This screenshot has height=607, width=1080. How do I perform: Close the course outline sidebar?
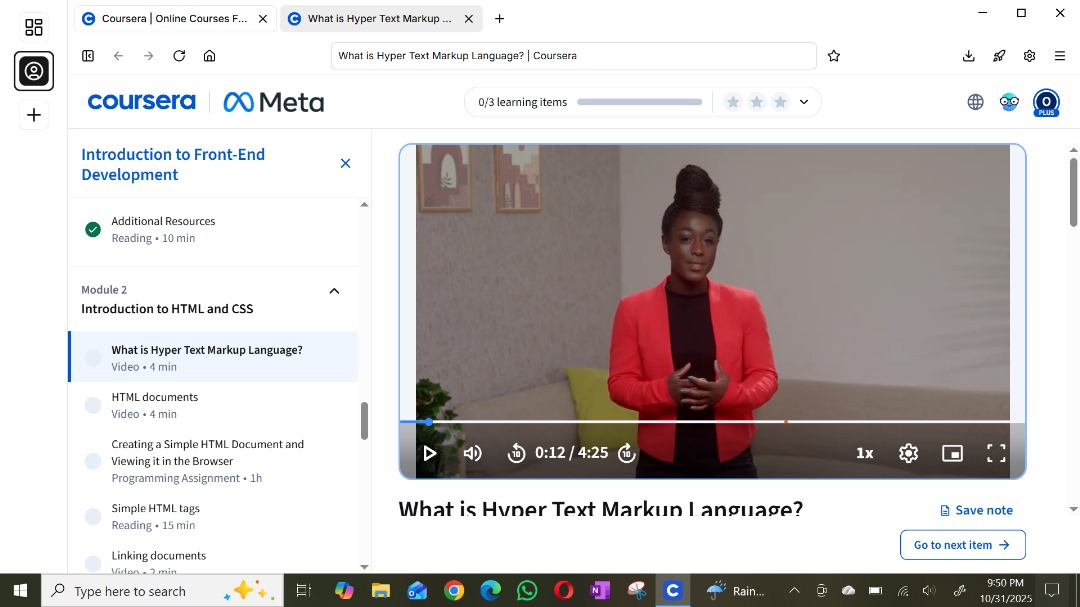click(346, 163)
